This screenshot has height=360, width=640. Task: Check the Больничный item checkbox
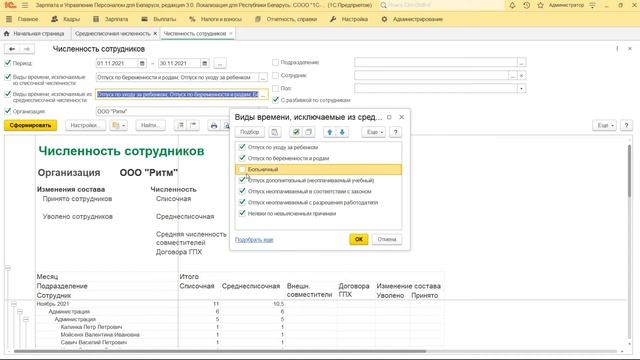(x=242, y=169)
